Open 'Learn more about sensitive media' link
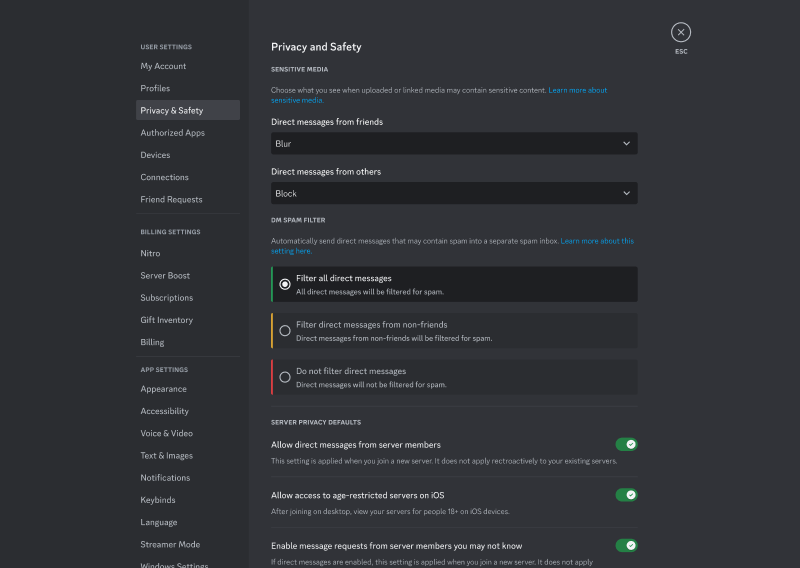800x568 pixels. (578, 90)
